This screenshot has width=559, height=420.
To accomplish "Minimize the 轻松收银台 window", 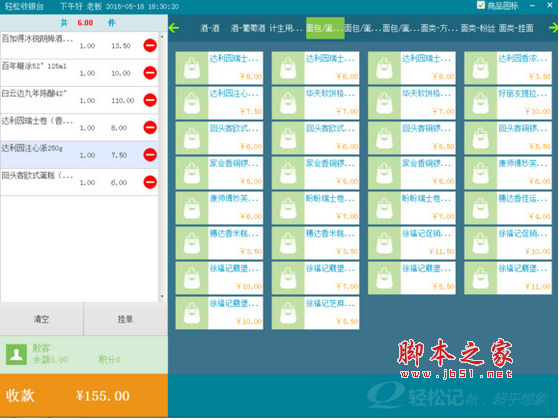I will [x=532, y=5].
